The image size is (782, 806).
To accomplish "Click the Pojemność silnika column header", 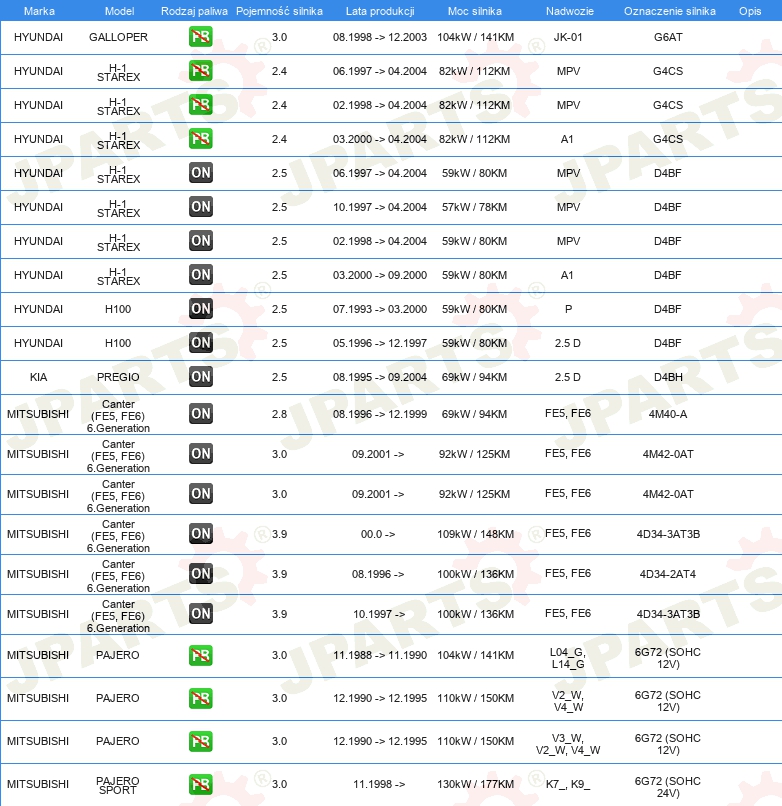I will point(279,11).
